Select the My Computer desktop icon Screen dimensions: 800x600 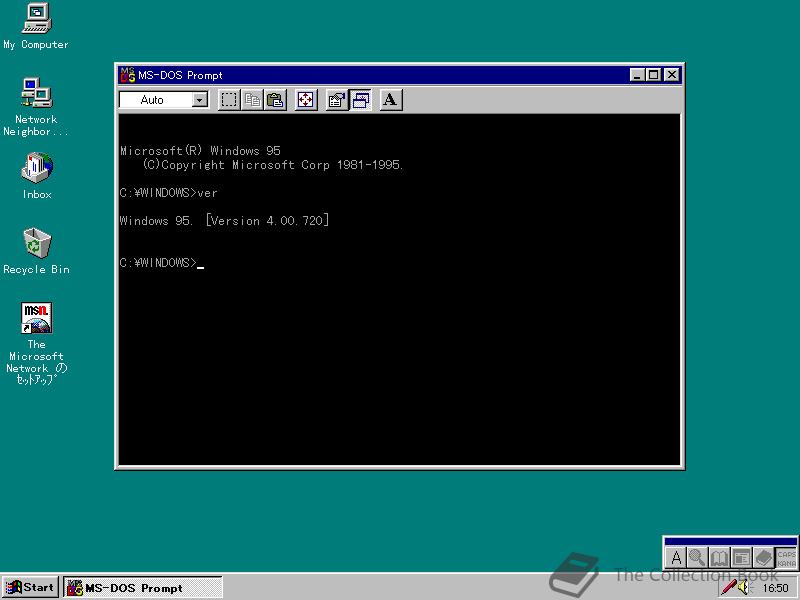tap(36, 27)
